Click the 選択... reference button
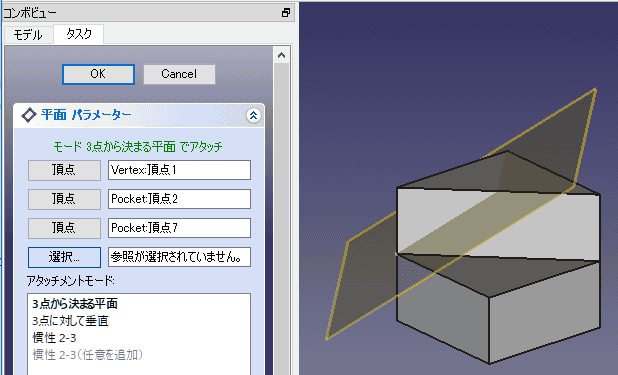Image resolution: width=618 pixels, height=375 pixels. pyautogui.click(x=64, y=257)
